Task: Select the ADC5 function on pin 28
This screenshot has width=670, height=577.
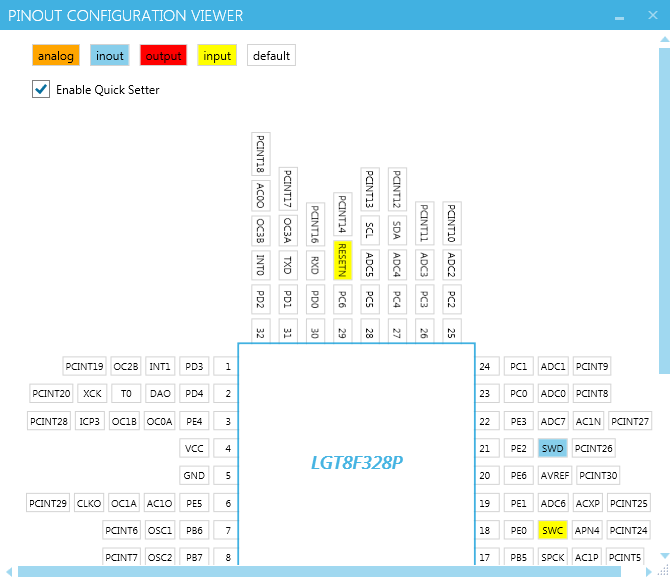Action: click(370, 265)
